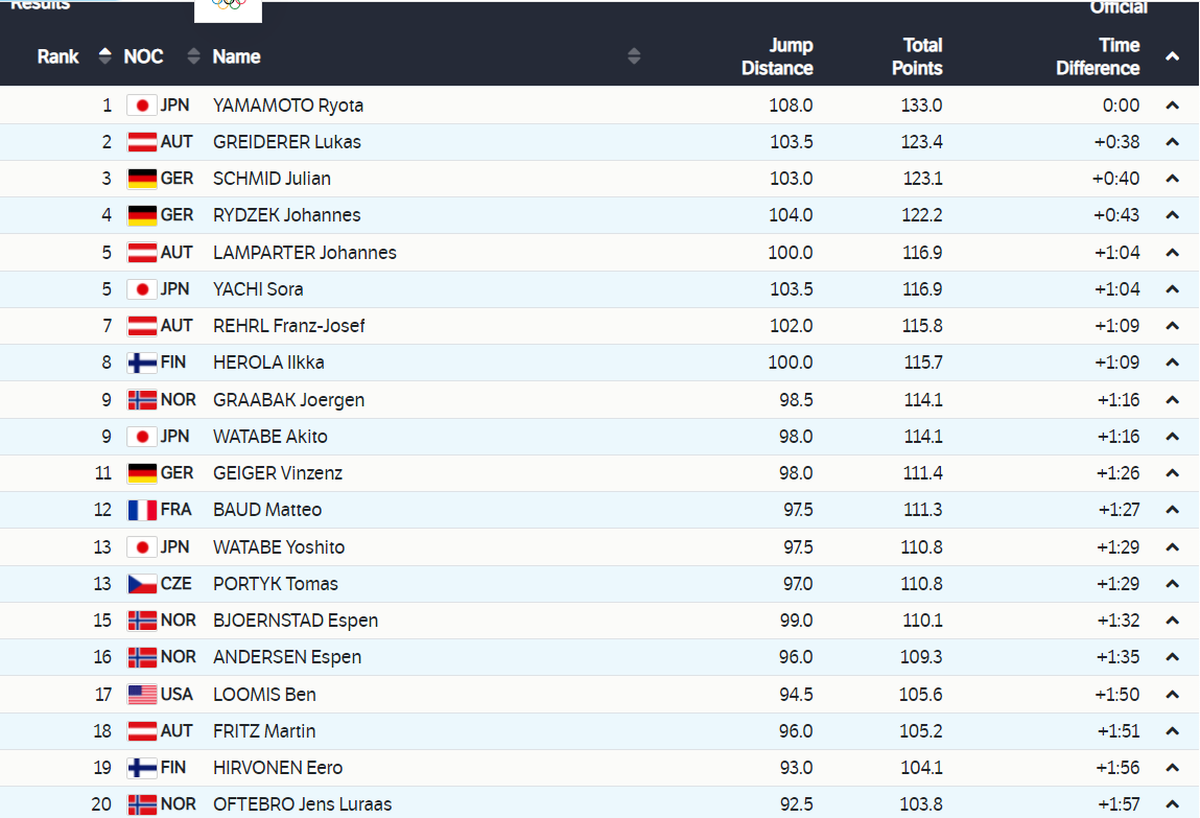Expand details for GRAABAK Joergen row
This screenshot has width=1200, height=818.
tap(1172, 400)
